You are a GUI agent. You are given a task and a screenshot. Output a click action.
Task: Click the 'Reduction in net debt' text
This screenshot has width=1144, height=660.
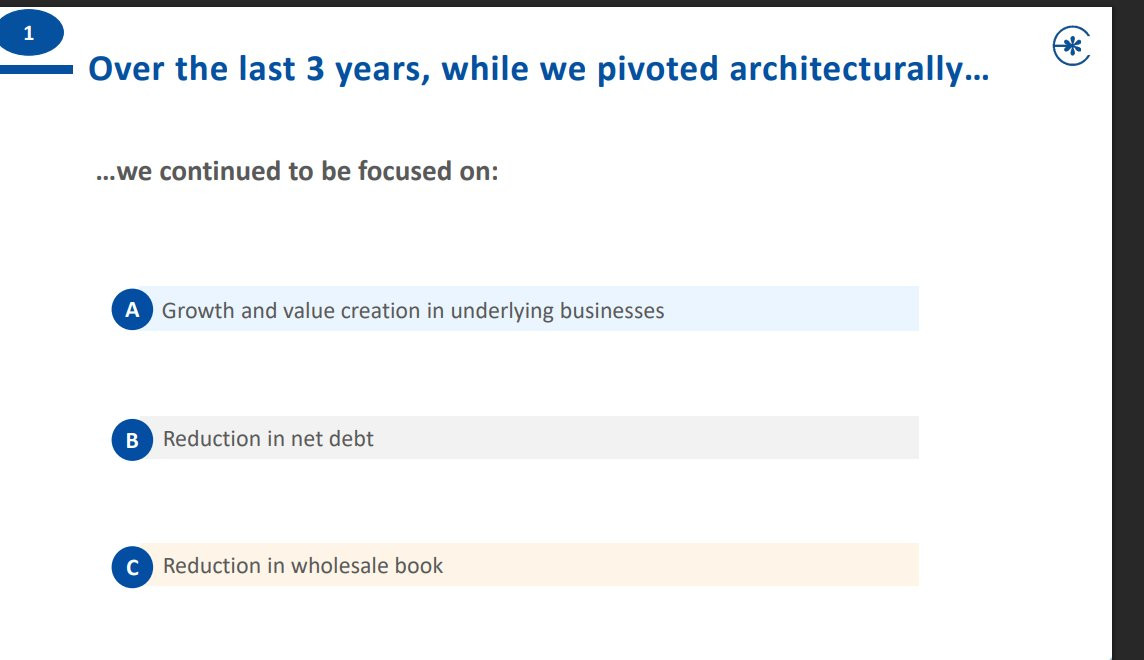pos(268,438)
